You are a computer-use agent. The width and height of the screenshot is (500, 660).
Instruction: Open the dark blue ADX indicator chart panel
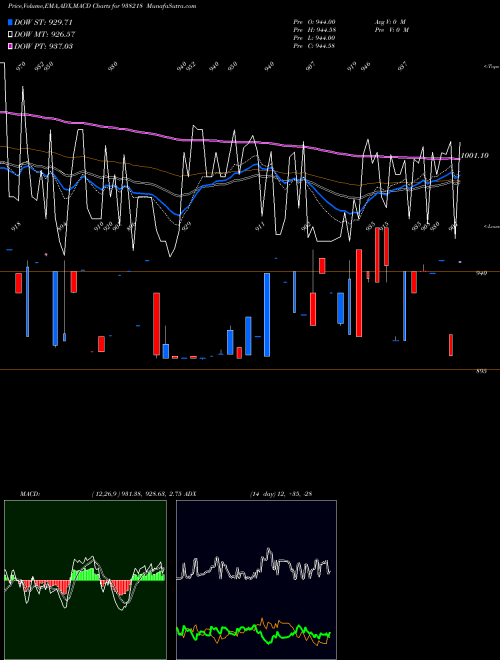(x=256, y=580)
